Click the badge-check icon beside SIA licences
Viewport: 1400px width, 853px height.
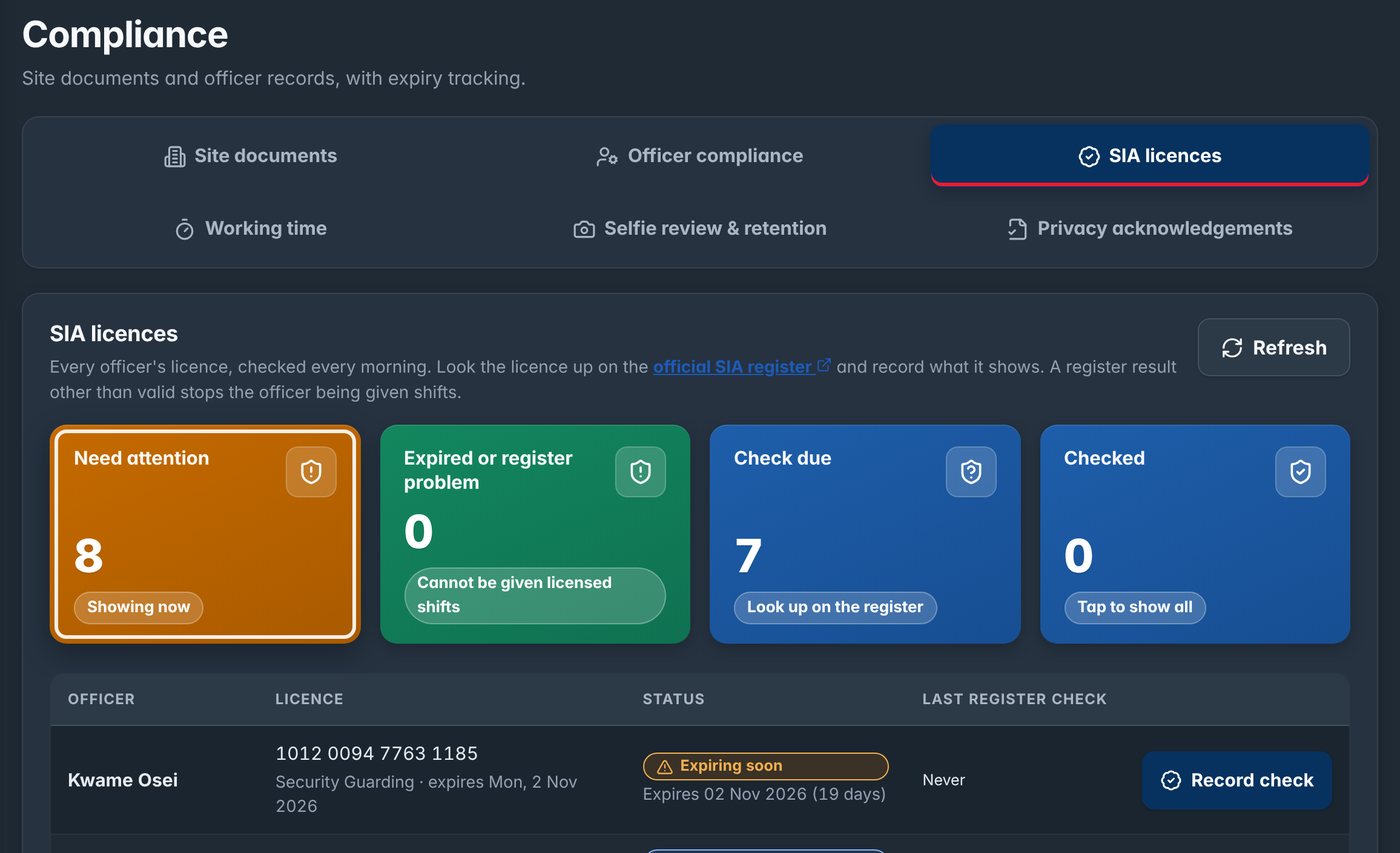(x=1089, y=156)
